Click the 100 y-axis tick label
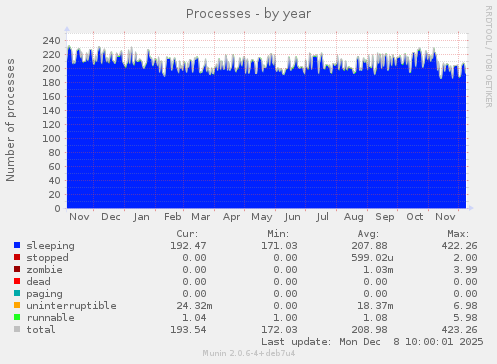The width and height of the screenshot is (497, 364). (51, 139)
